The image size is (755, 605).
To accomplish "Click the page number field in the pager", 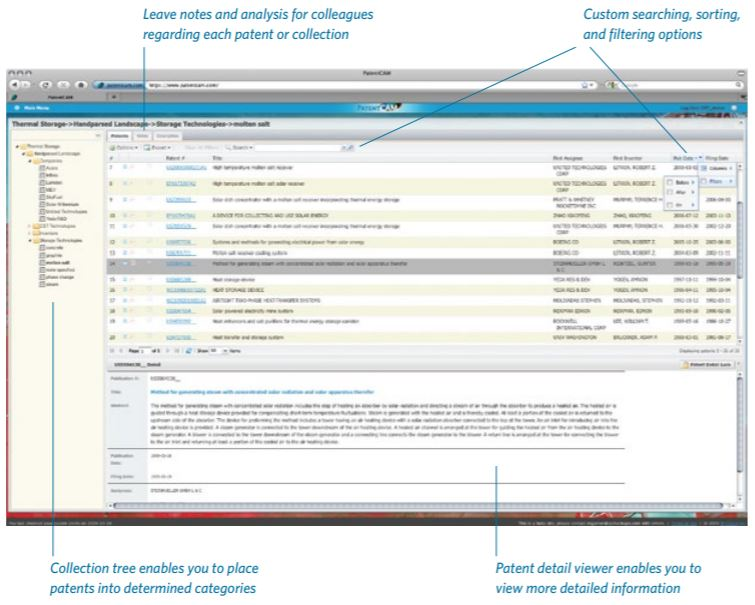I will point(144,351).
